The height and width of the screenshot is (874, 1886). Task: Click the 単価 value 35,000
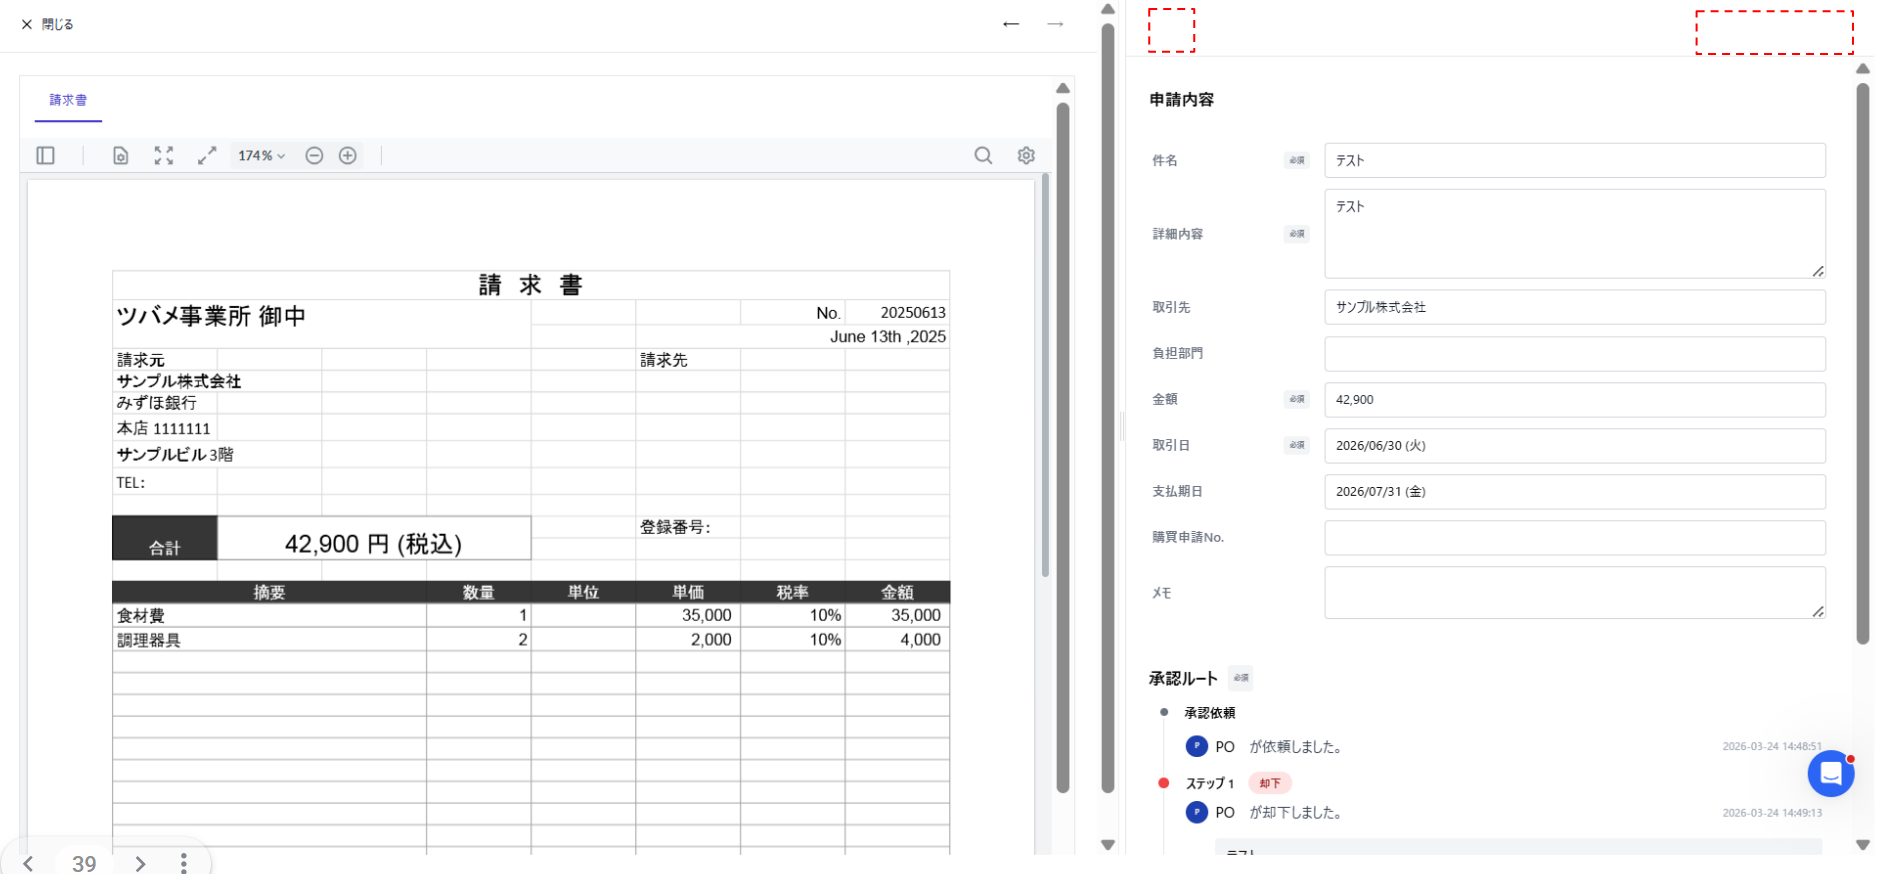point(707,616)
